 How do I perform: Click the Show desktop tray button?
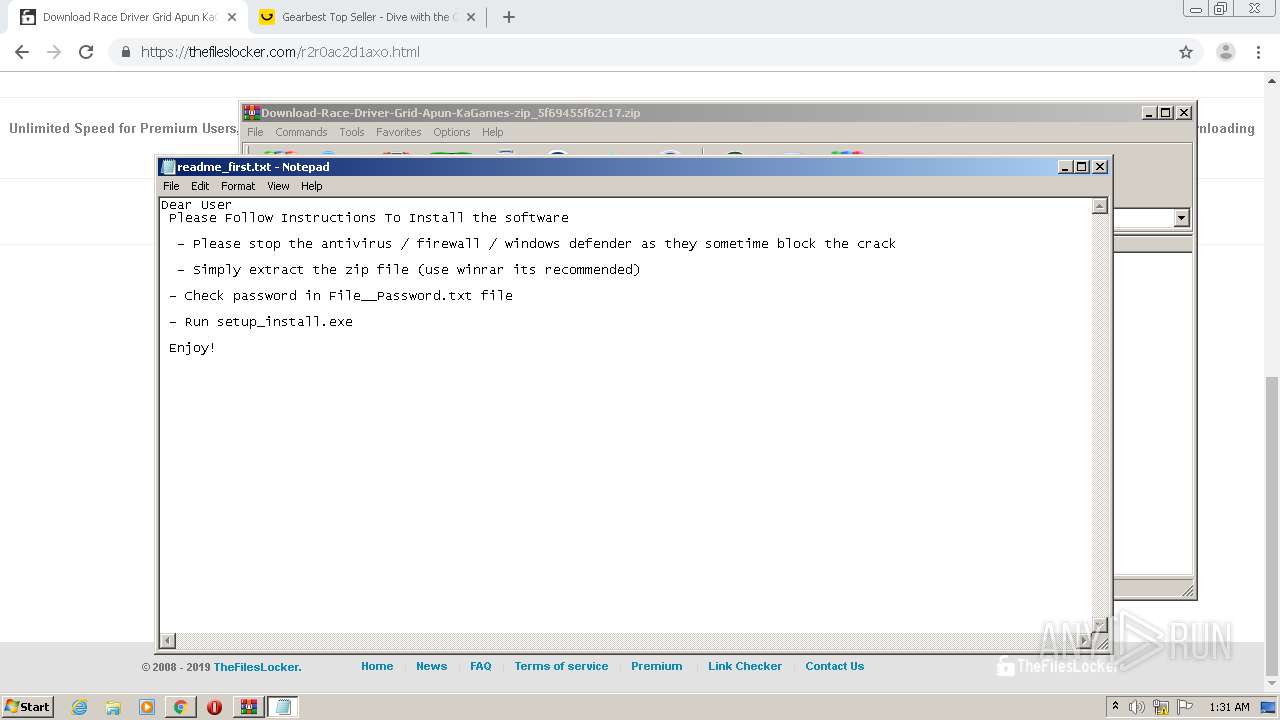point(1269,707)
